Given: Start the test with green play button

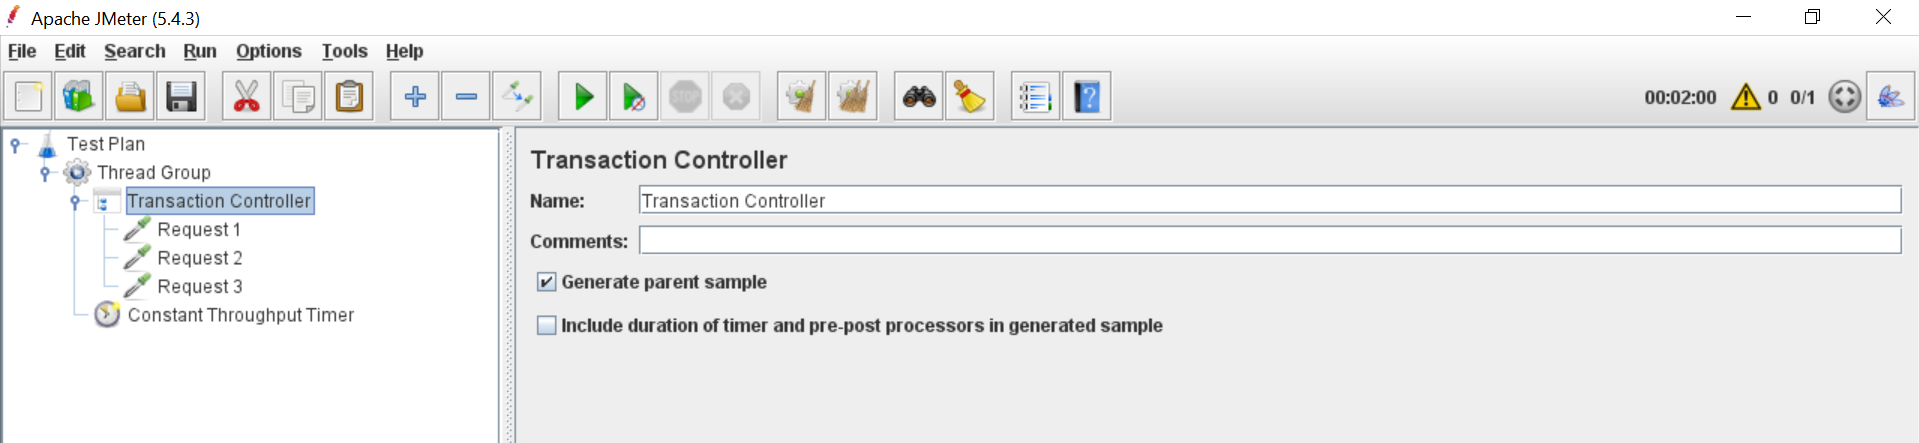Looking at the screenshot, I should 583,97.
